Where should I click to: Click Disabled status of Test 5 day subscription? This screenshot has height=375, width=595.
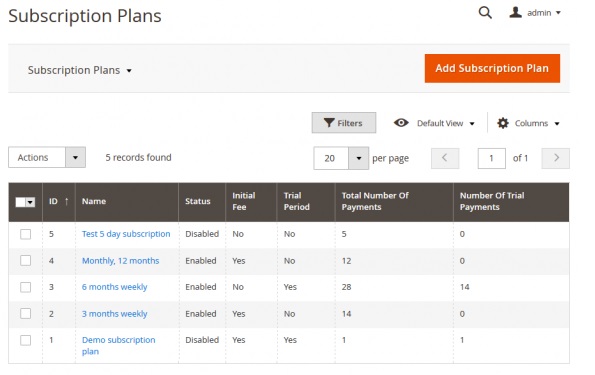(202, 234)
